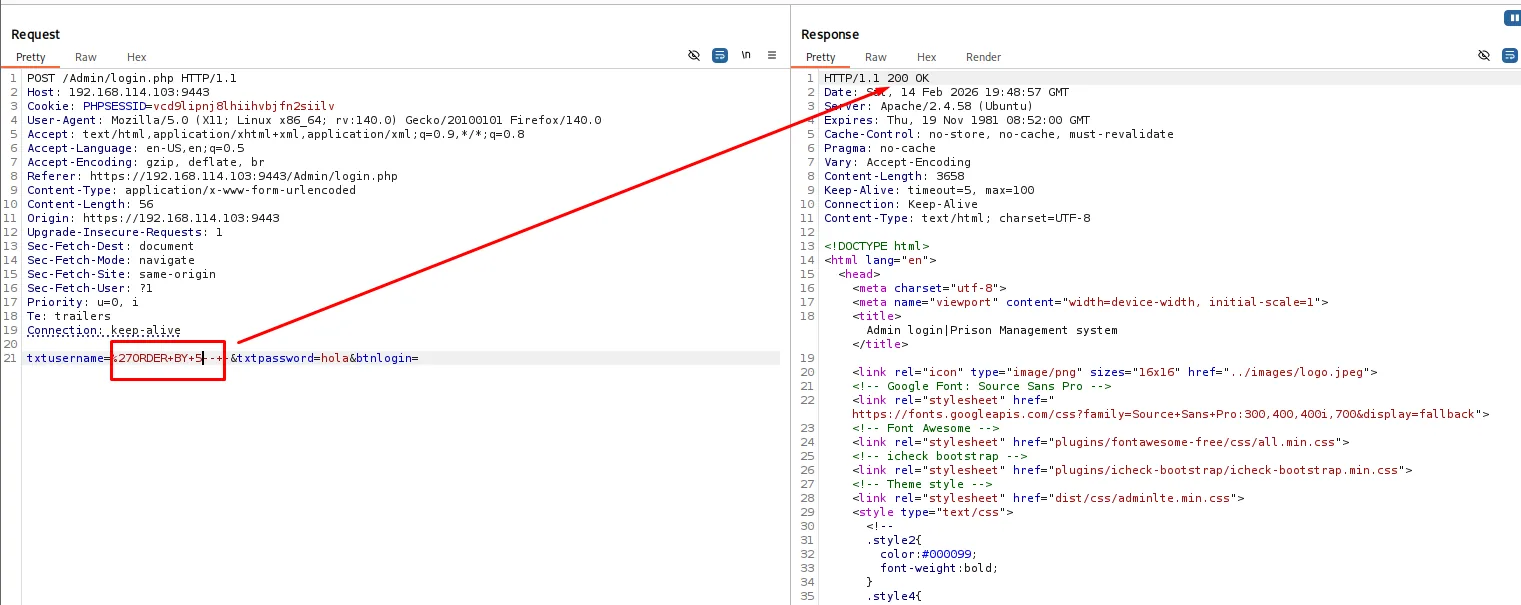Image resolution: width=1521 pixels, height=605 pixels.
Task: Toggle word wrap icon in Response pane
Action: [1510, 56]
